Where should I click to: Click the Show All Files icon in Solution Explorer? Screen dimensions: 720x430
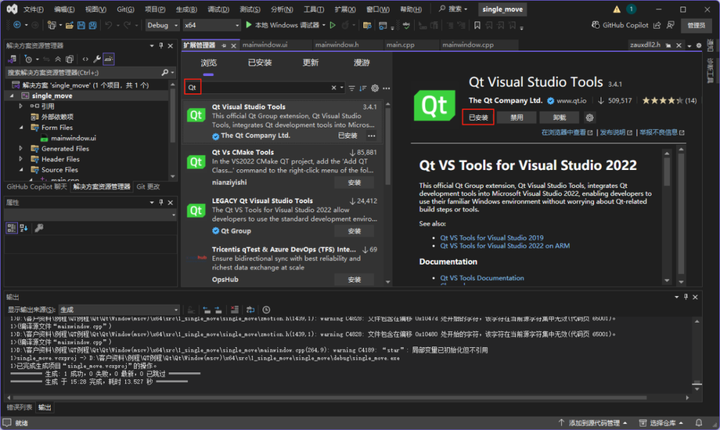[69, 59]
